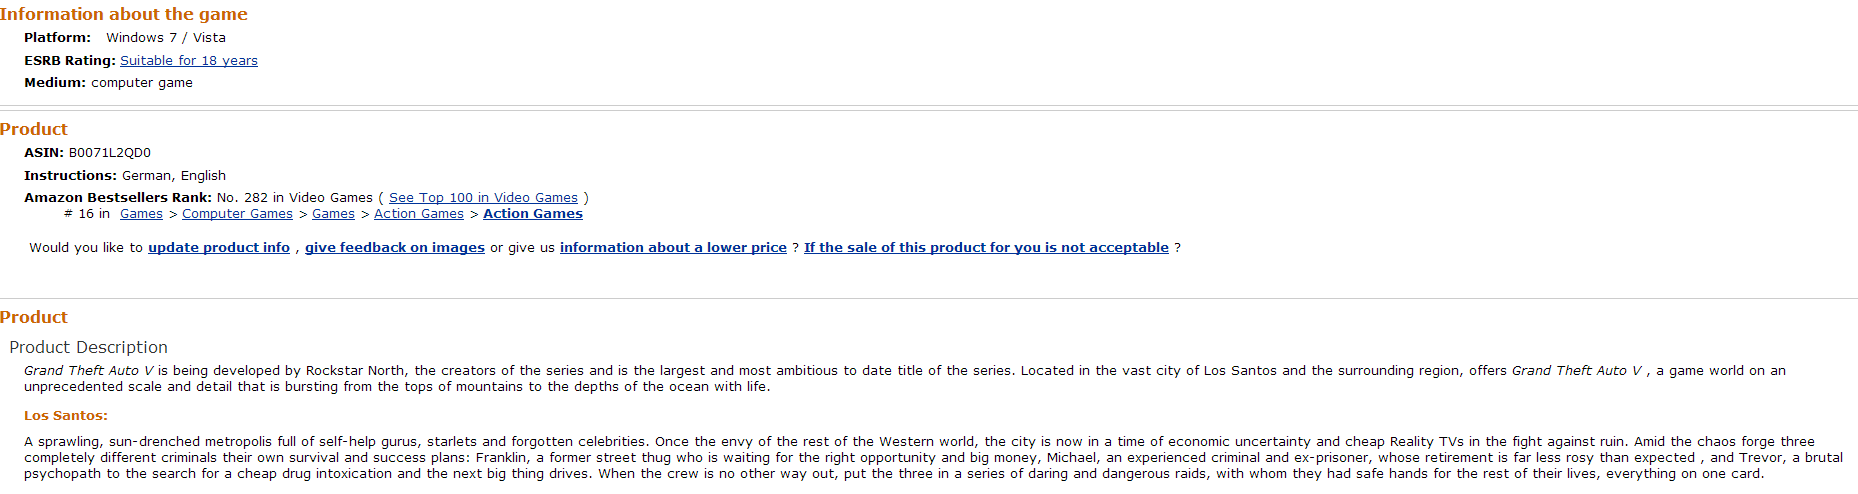Screen dimensions: 1858x494
Task: Click the 'update product info' link
Action: (218, 248)
